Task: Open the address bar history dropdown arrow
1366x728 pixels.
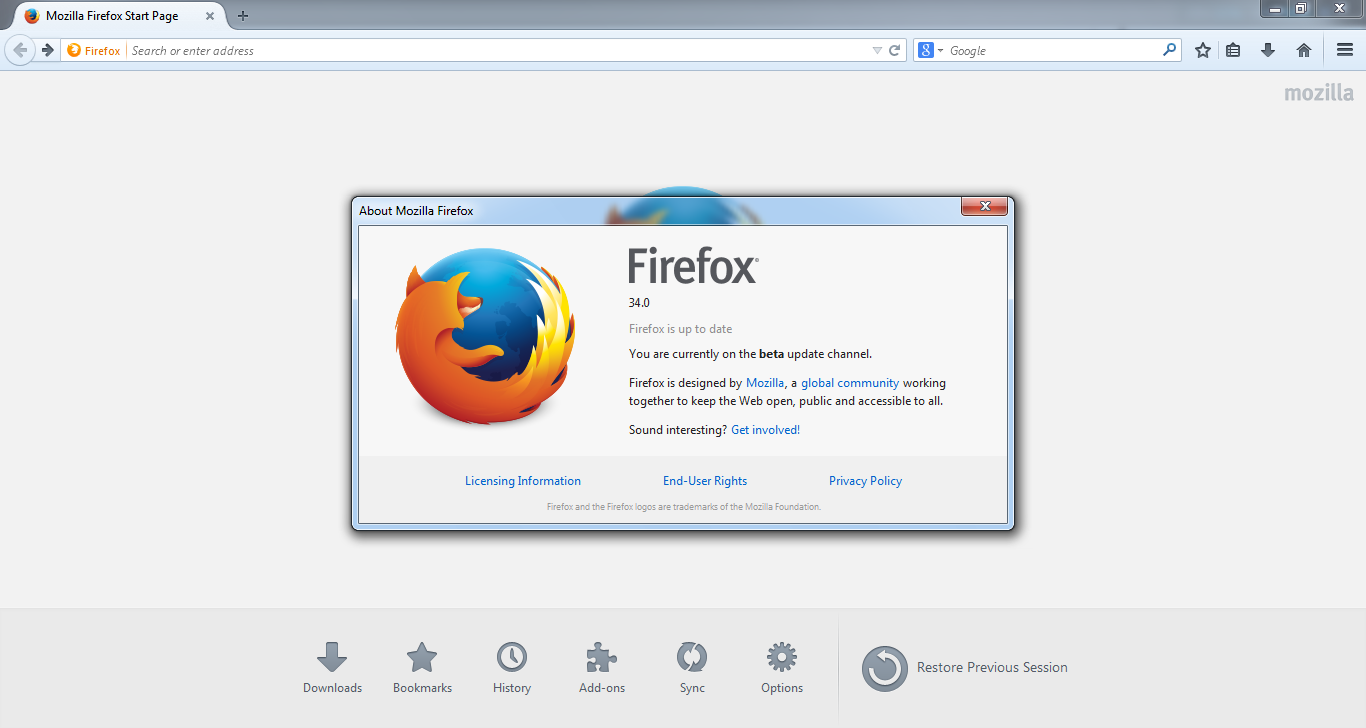Action: (x=877, y=50)
